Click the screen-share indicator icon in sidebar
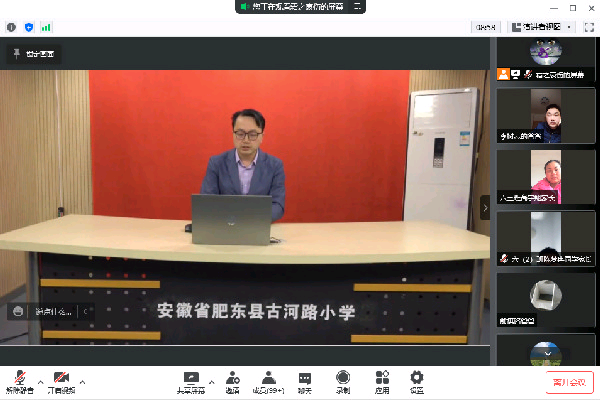Viewport: 600px width, 400px height. coord(516,74)
